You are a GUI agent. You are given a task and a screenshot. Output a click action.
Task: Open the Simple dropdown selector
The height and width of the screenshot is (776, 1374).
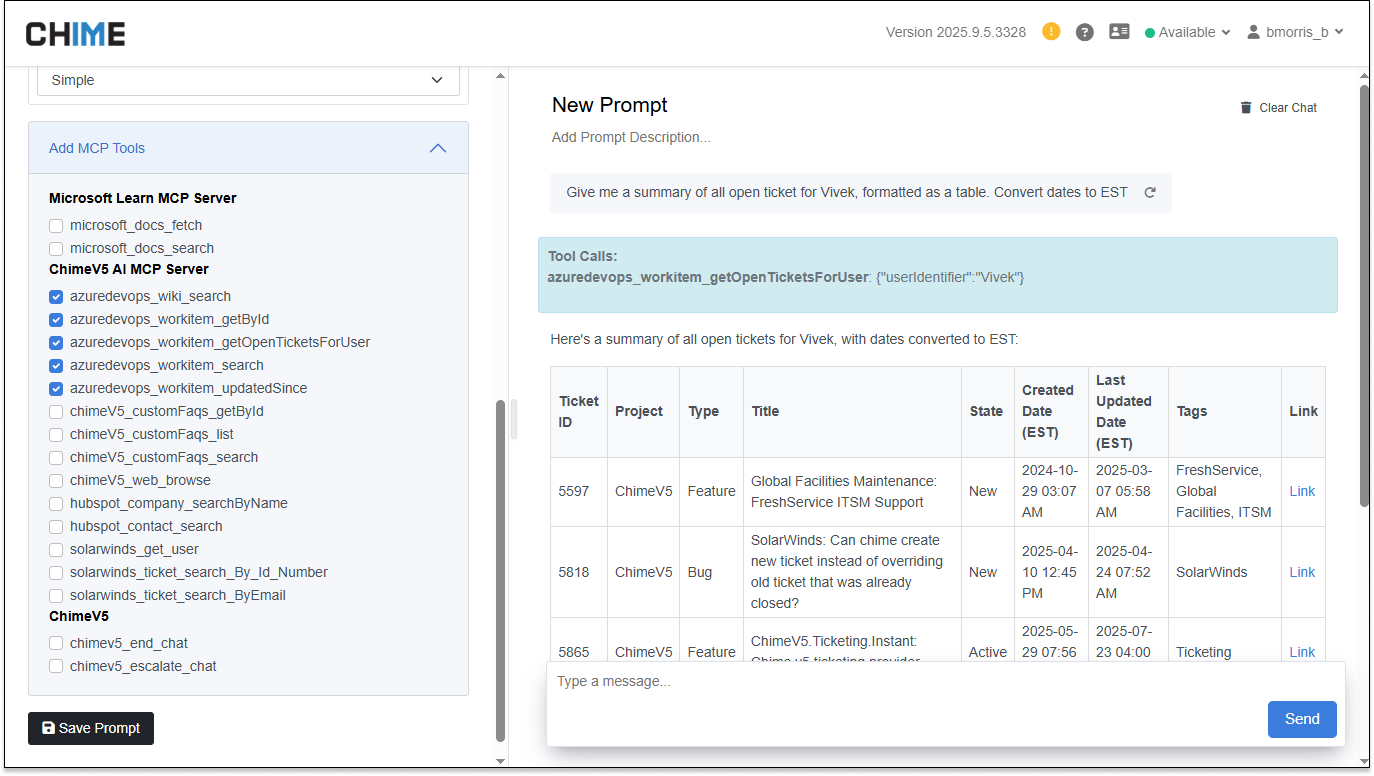click(248, 80)
